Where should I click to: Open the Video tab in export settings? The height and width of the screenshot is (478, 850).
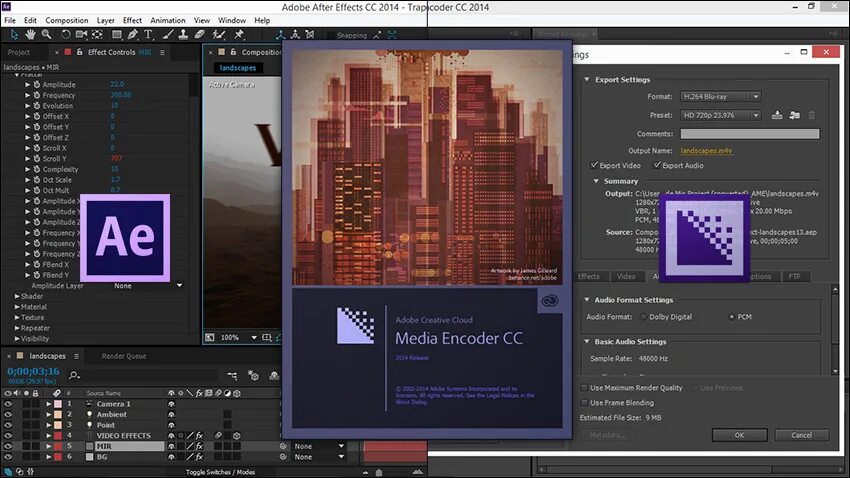coord(626,276)
